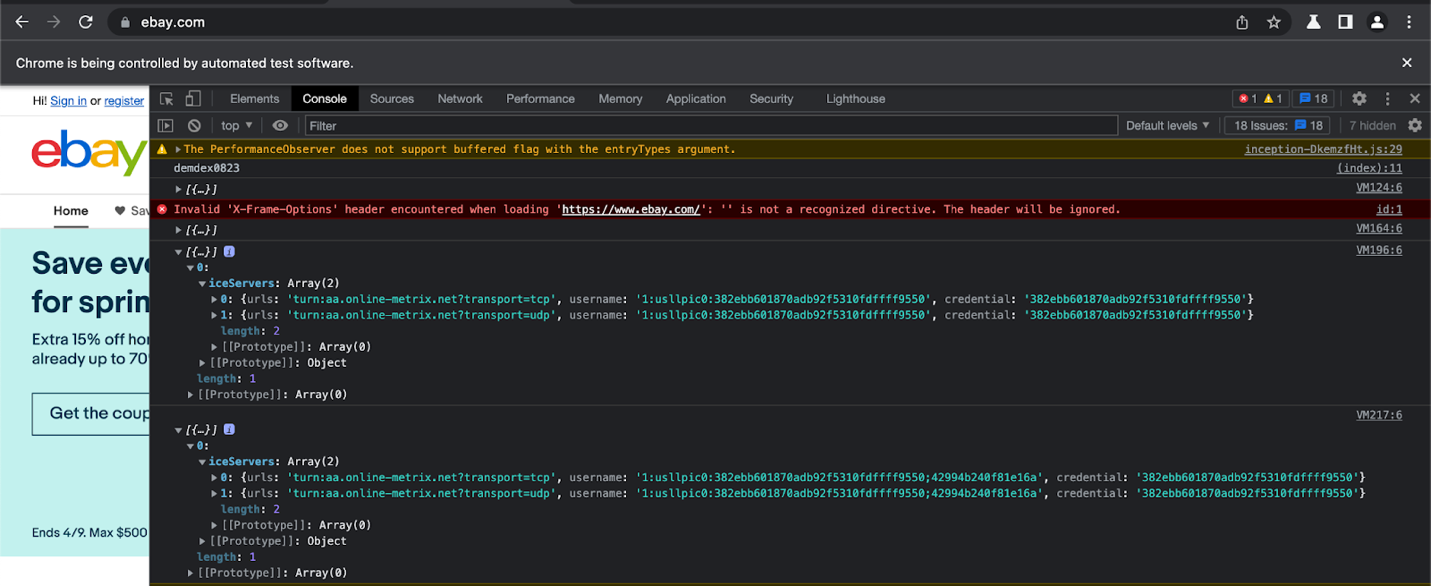This screenshot has width=1431, height=586.
Task: Show the console sidebar
Action: click(x=166, y=126)
